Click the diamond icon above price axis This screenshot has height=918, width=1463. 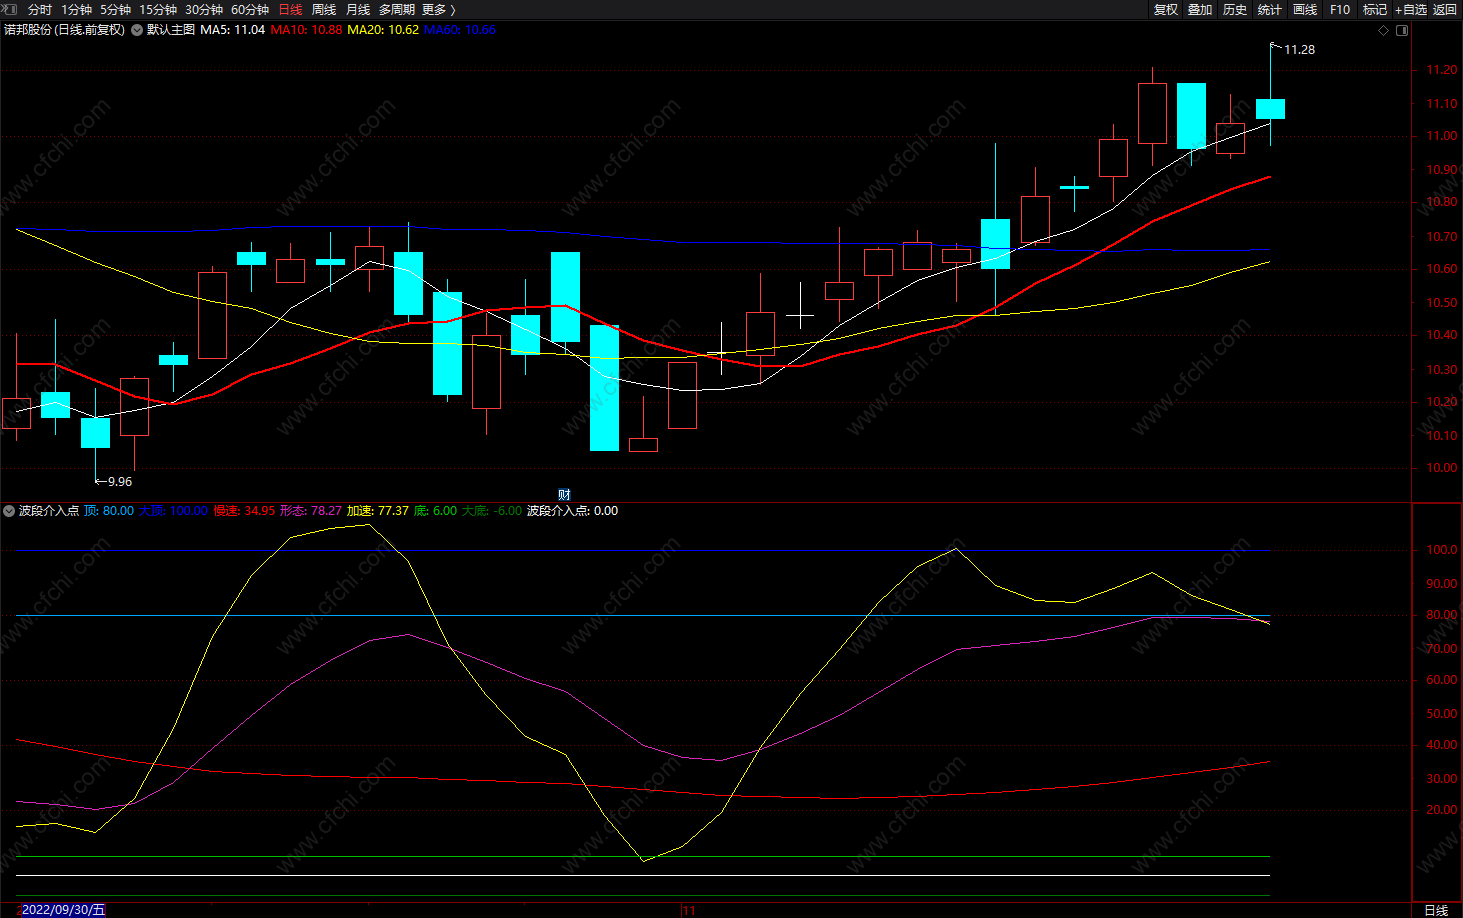click(x=1384, y=30)
